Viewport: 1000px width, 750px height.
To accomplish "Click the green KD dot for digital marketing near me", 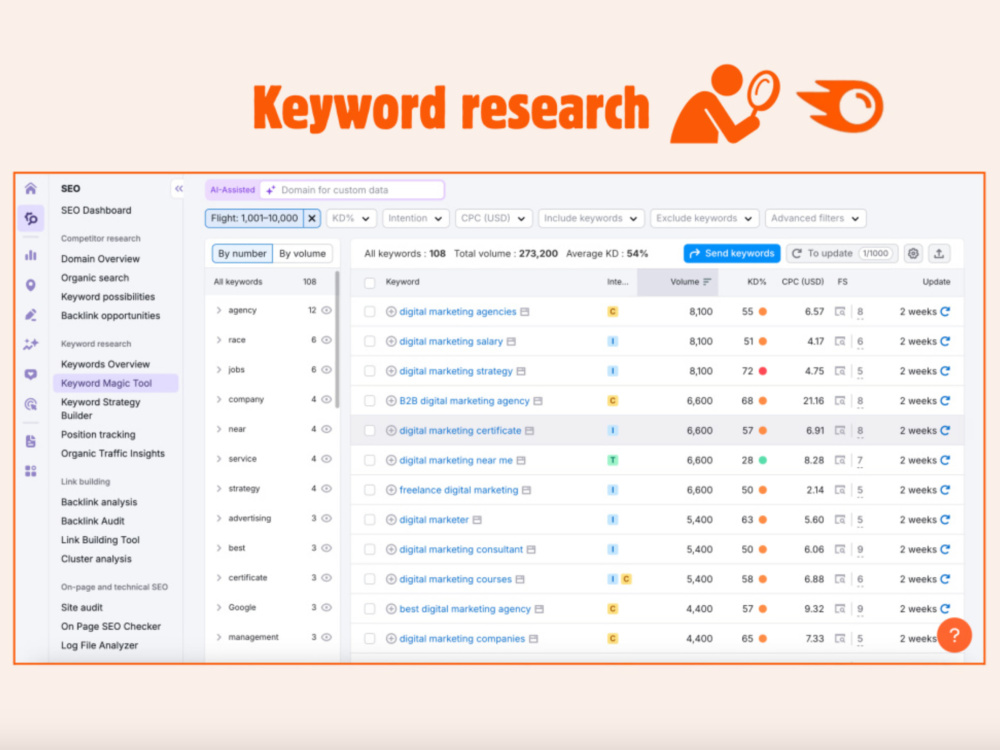I will pos(763,460).
